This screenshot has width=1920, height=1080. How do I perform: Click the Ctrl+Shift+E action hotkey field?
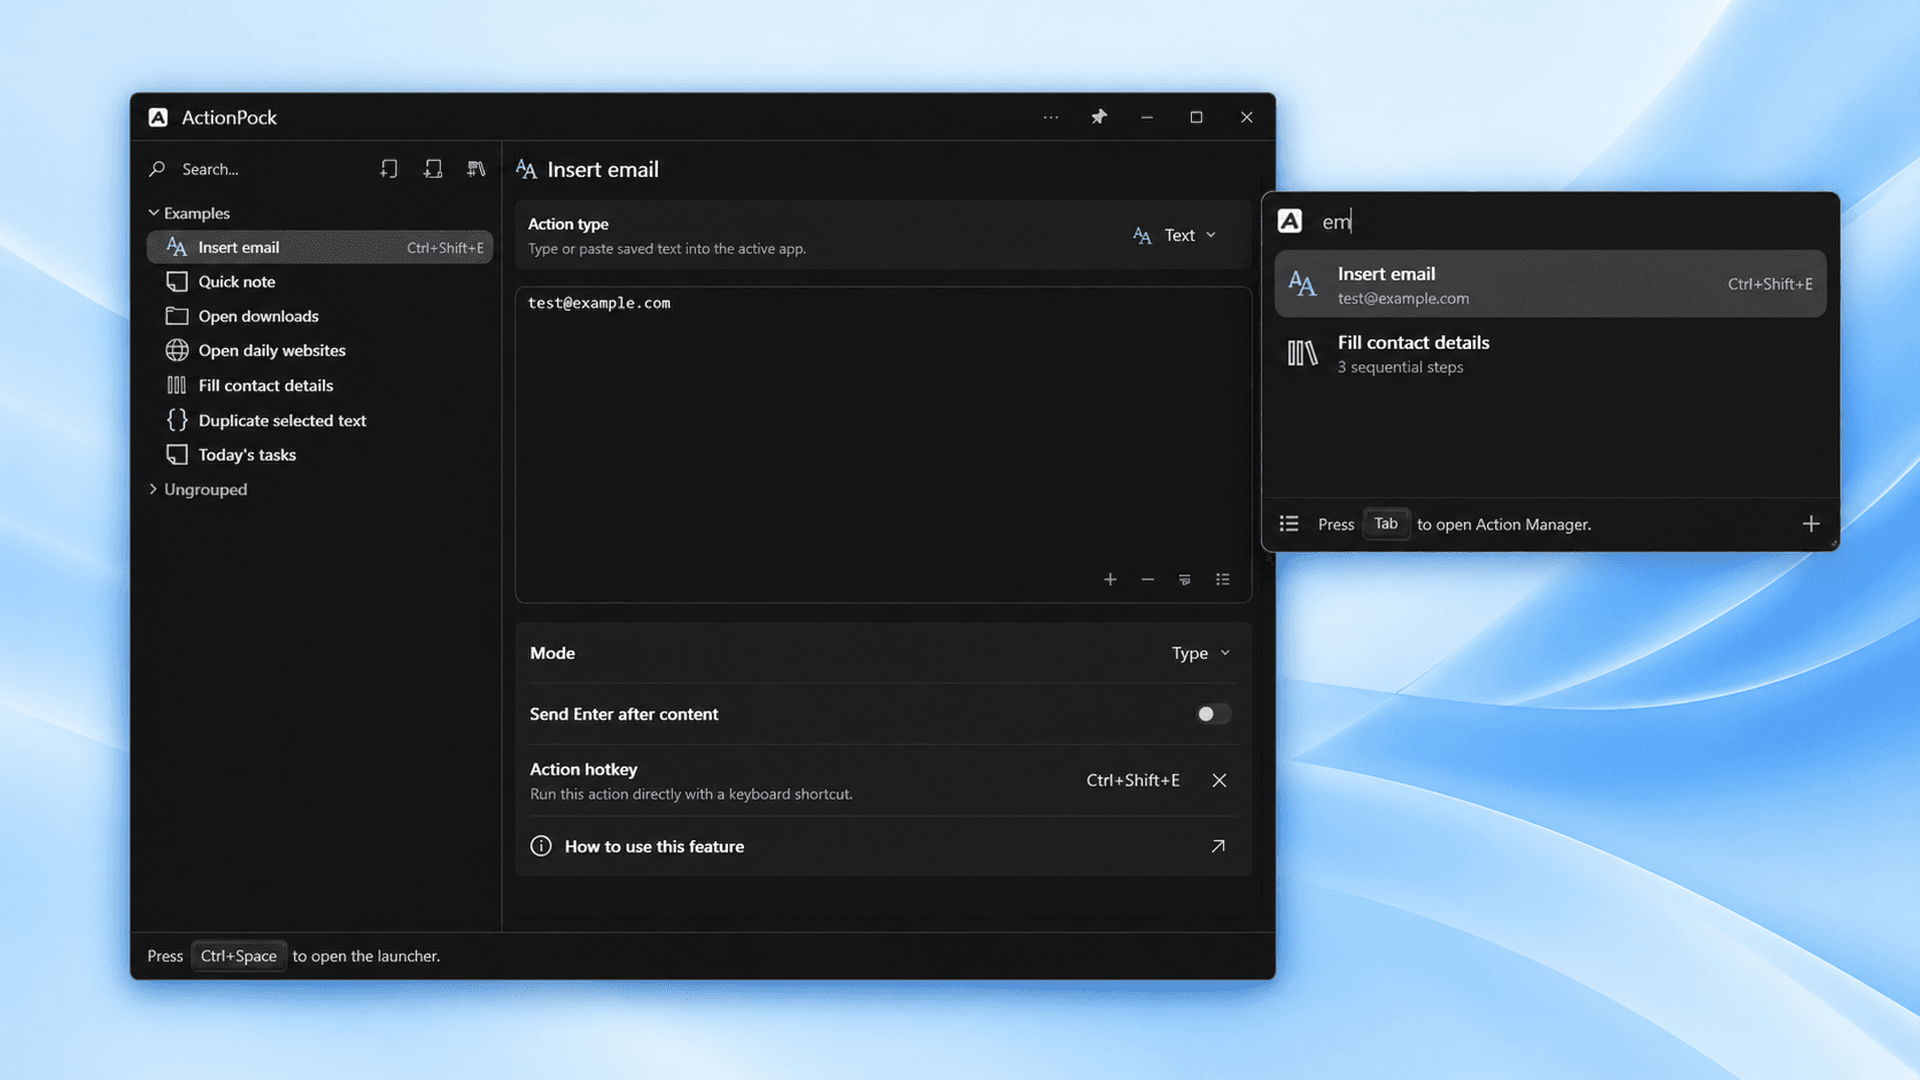1133,780
